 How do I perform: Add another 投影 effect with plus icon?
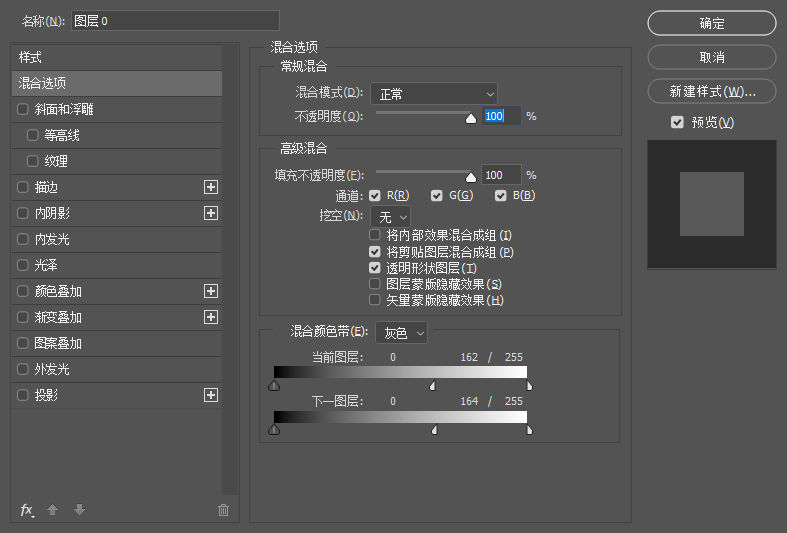[211, 395]
